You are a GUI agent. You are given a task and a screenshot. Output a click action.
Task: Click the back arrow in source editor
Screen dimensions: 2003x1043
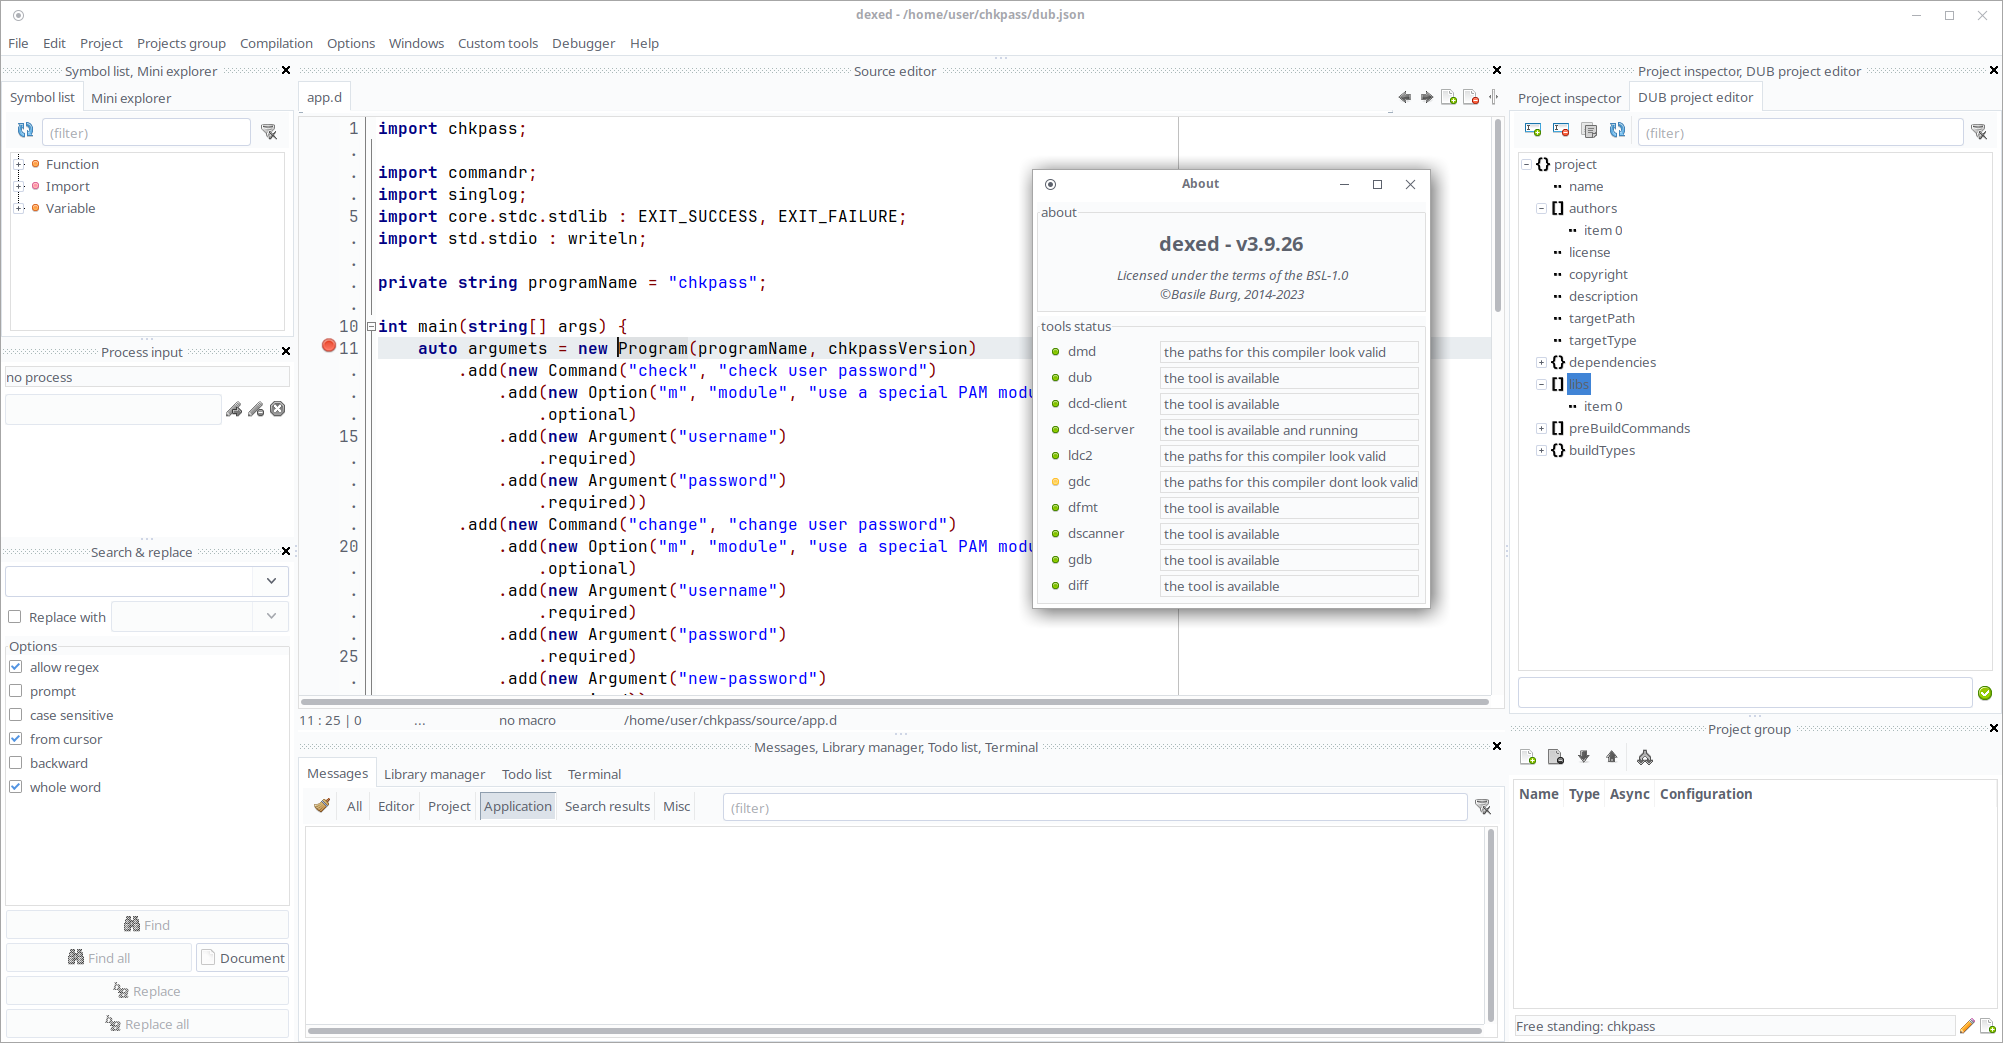coord(1405,97)
